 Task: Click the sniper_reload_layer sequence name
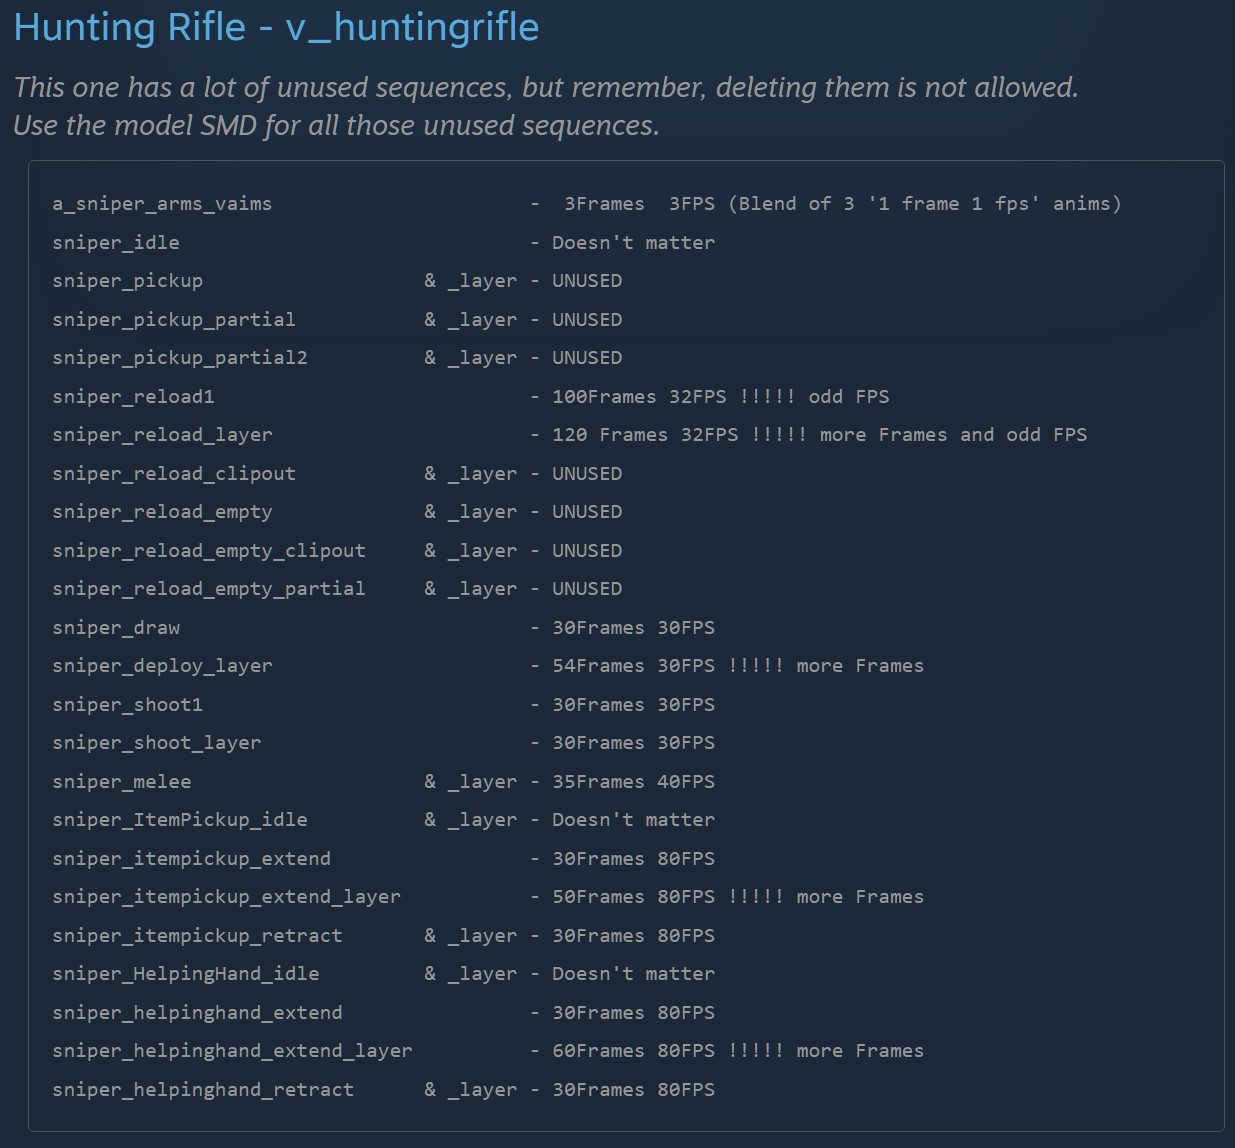coord(162,435)
